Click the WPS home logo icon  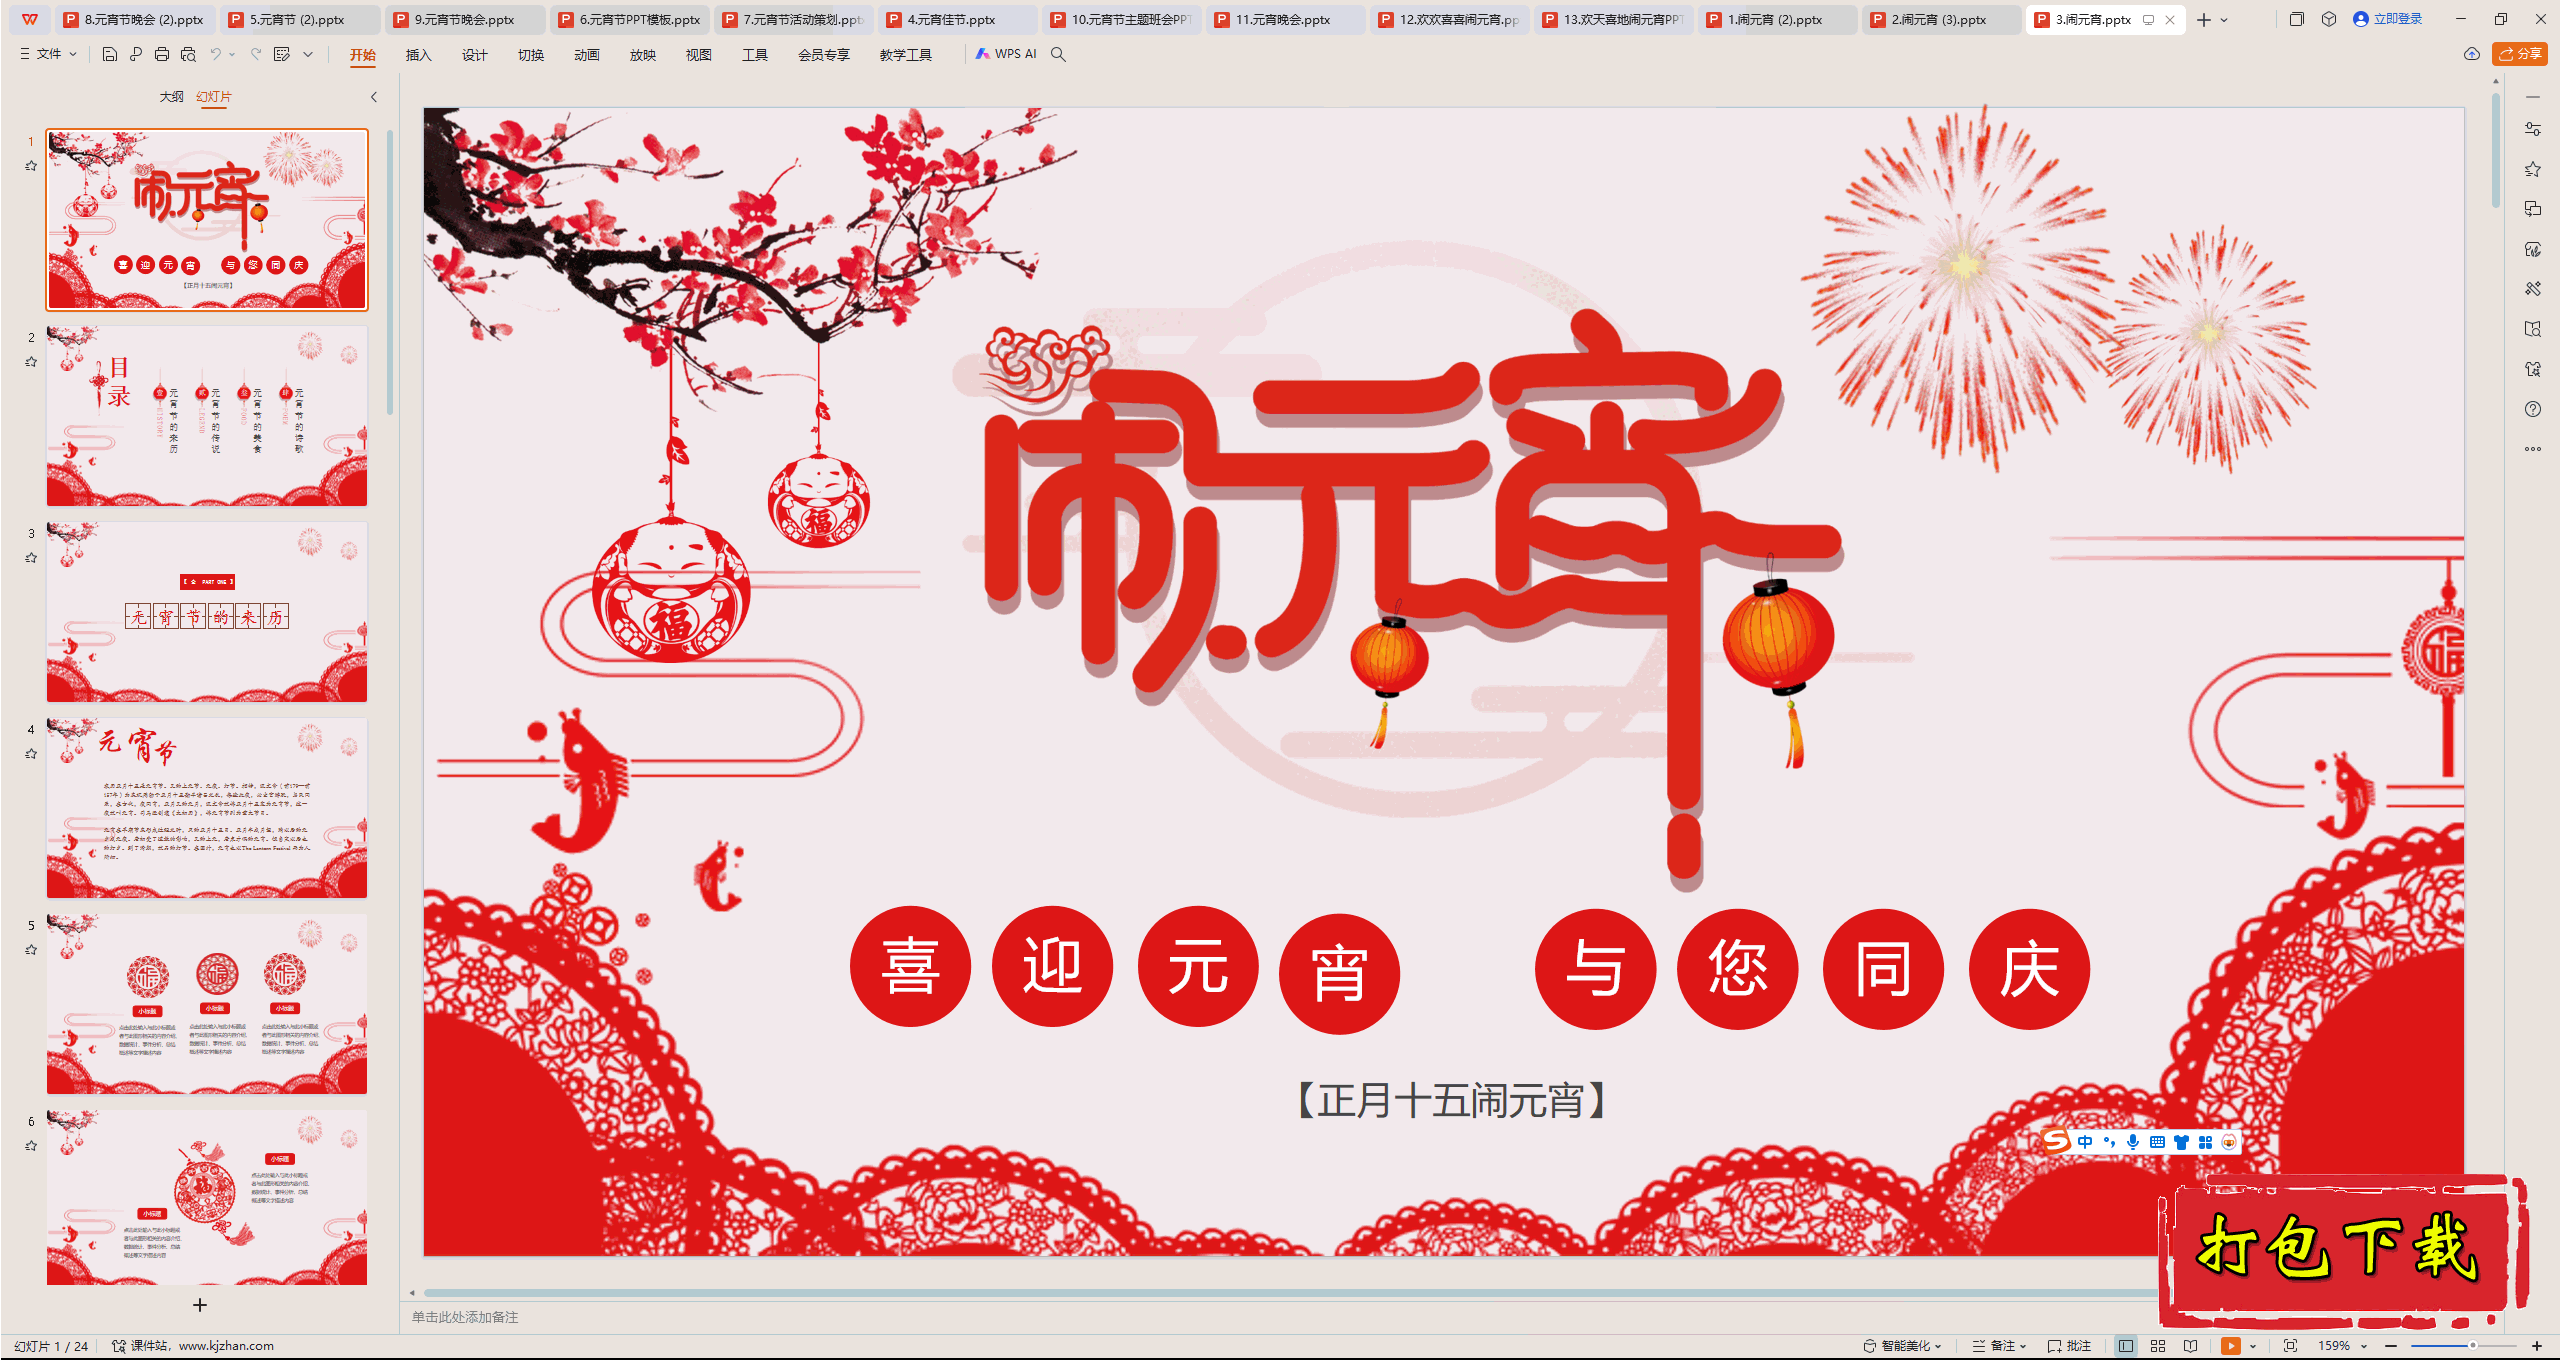tap(30, 19)
